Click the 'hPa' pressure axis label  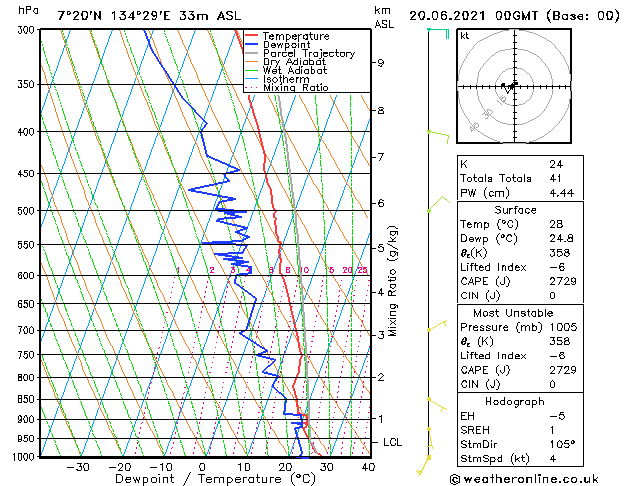28,10
